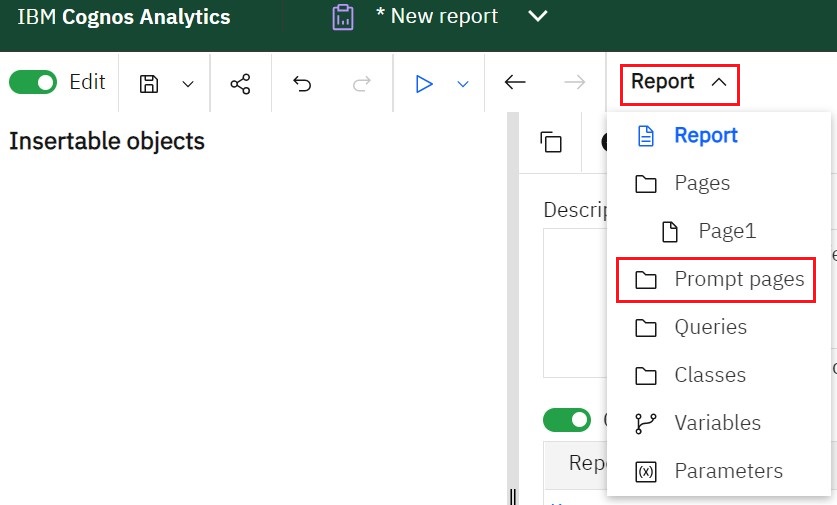Viewport: 837px width, 505px height.
Task: Click the Insertable objects heading
Action: click(107, 141)
